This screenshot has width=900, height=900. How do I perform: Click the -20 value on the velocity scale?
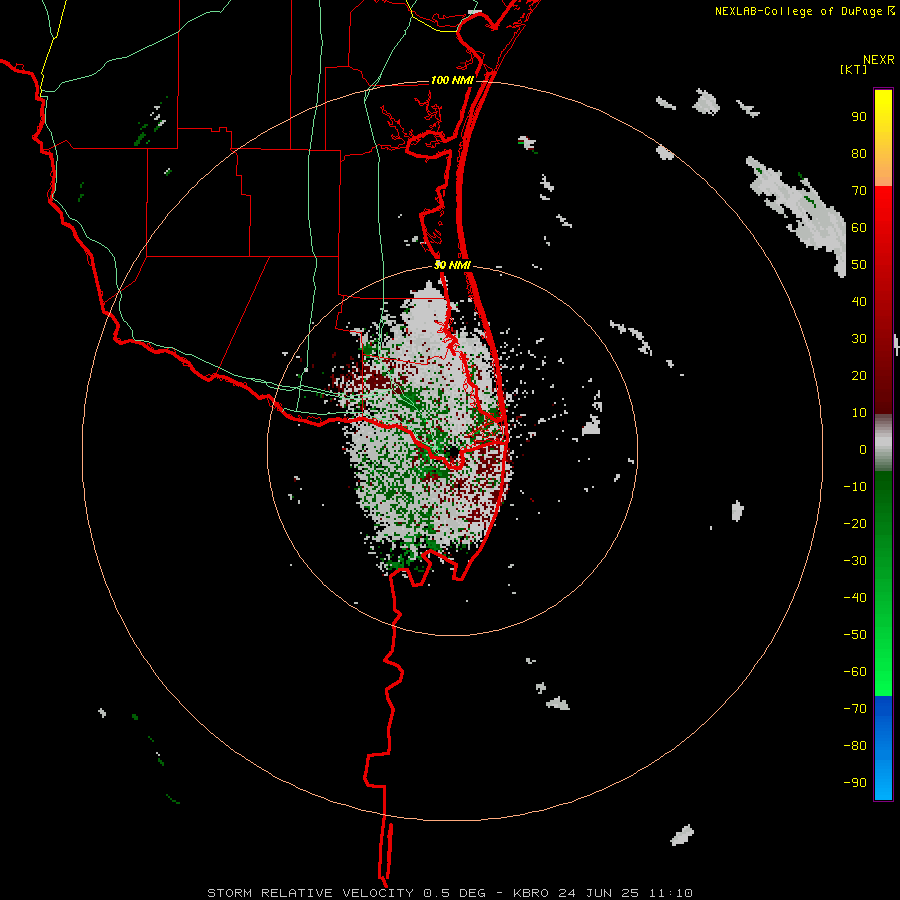click(855, 524)
